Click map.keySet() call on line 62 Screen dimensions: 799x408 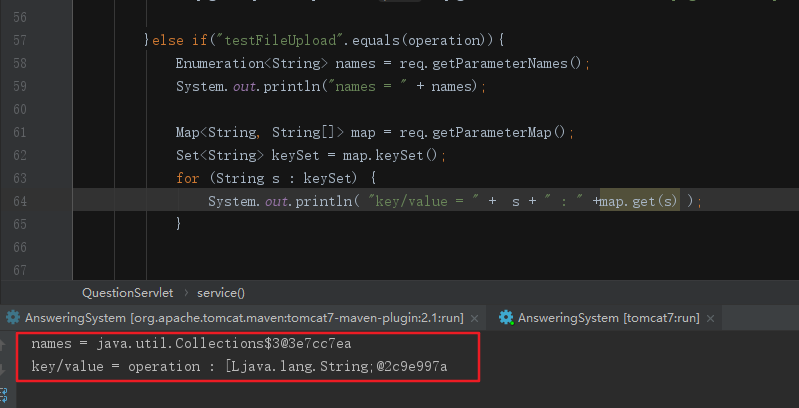click(x=390, y=155)
